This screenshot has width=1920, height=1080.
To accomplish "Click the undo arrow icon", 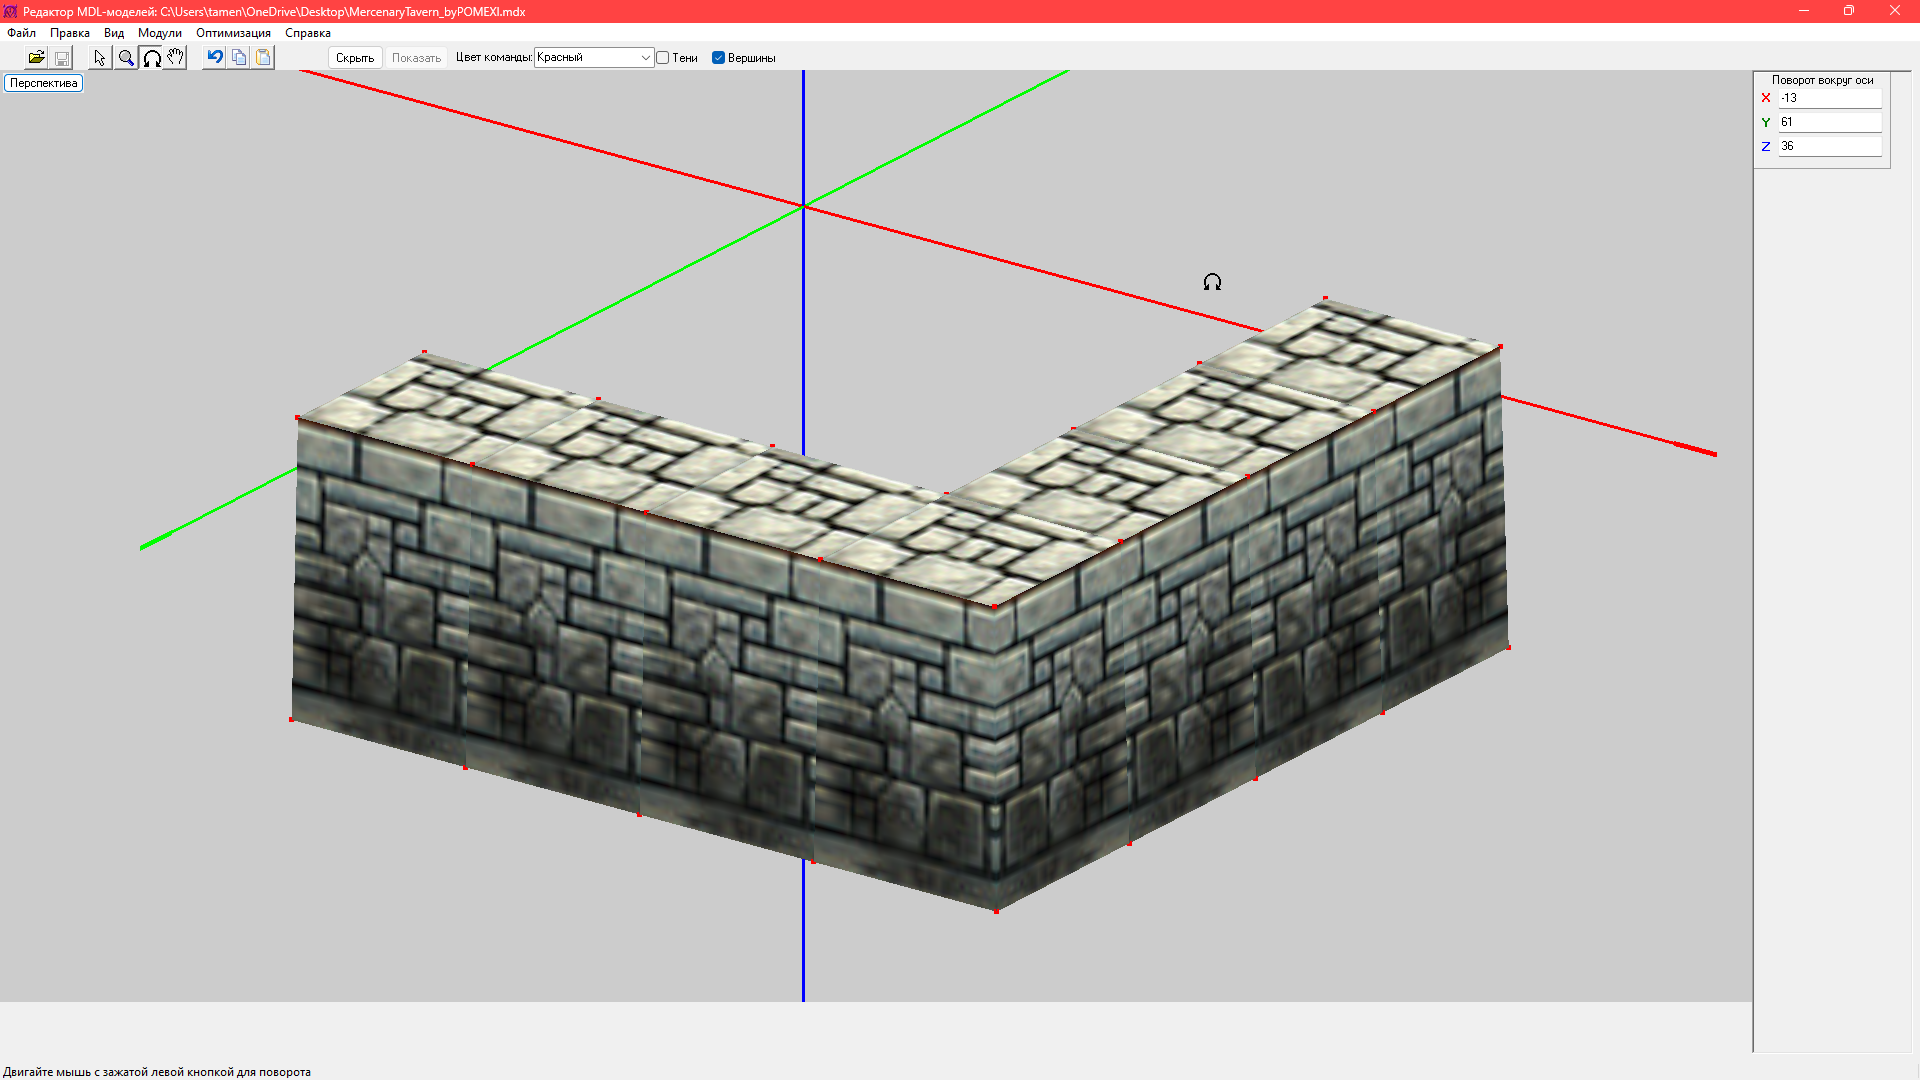I will pos(214,58).
